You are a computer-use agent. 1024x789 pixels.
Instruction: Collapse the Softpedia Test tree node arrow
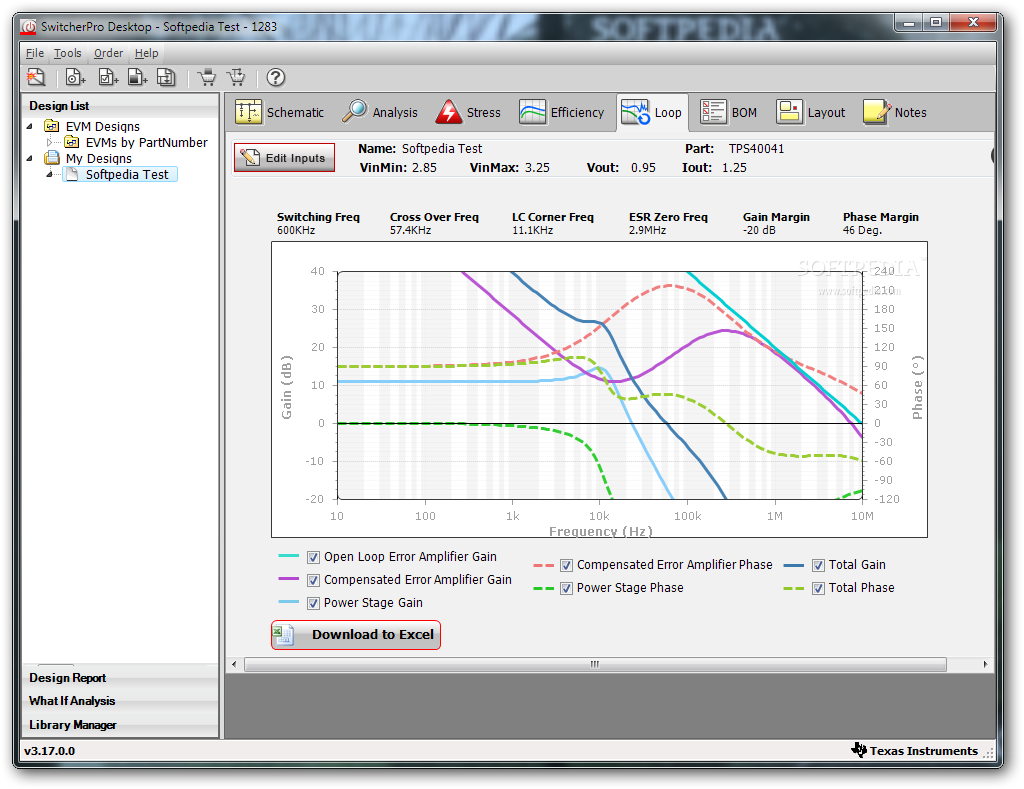pos(50,174)
